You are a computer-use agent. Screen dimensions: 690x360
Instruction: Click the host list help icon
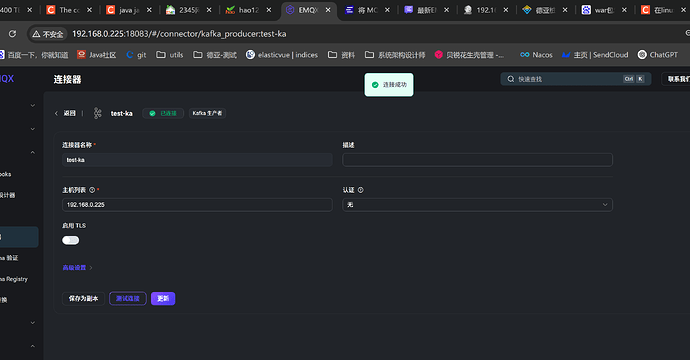click(x=92, y=190)
